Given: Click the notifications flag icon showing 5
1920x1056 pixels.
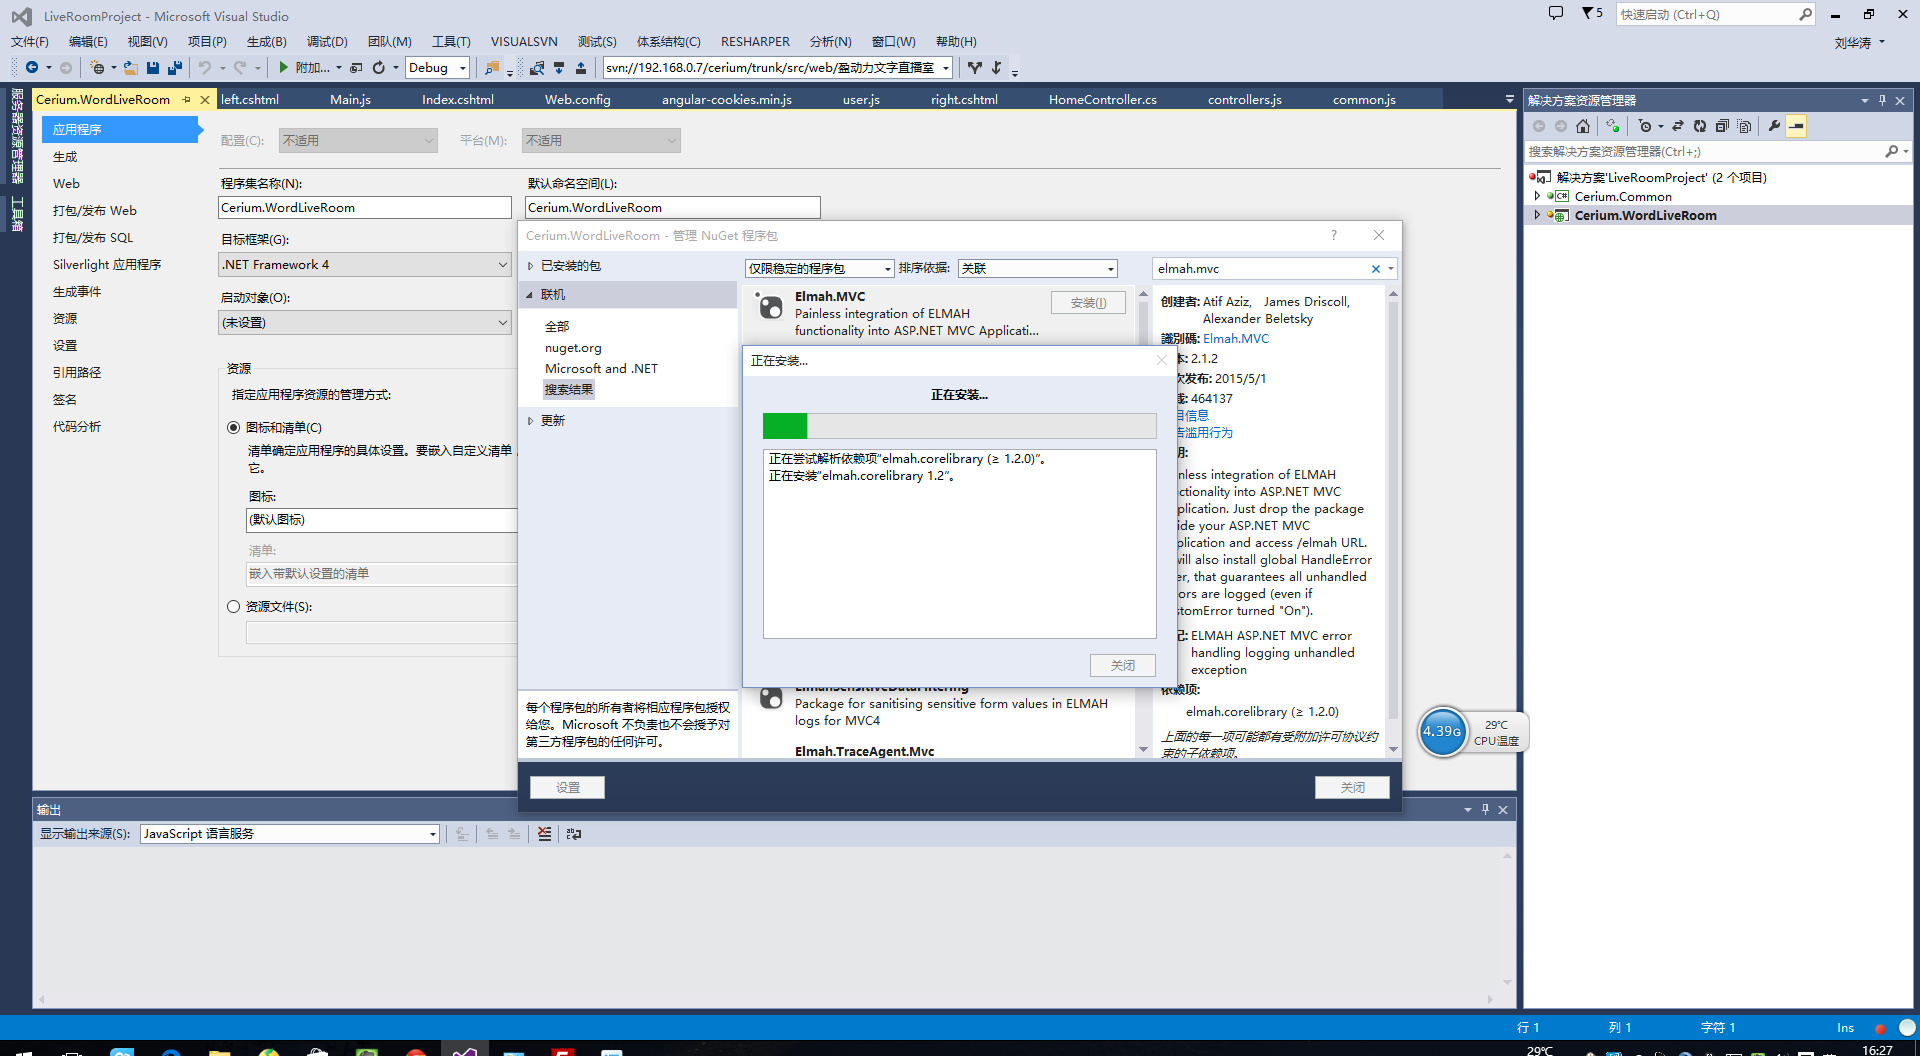Looking at the screenshot, I should (x=1592, y=13).
